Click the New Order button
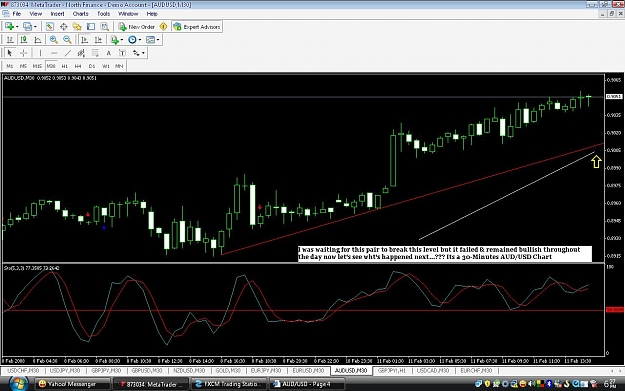The height and width of the screenshot is (391, 625). pyautogui.click(x=136, y=27)
